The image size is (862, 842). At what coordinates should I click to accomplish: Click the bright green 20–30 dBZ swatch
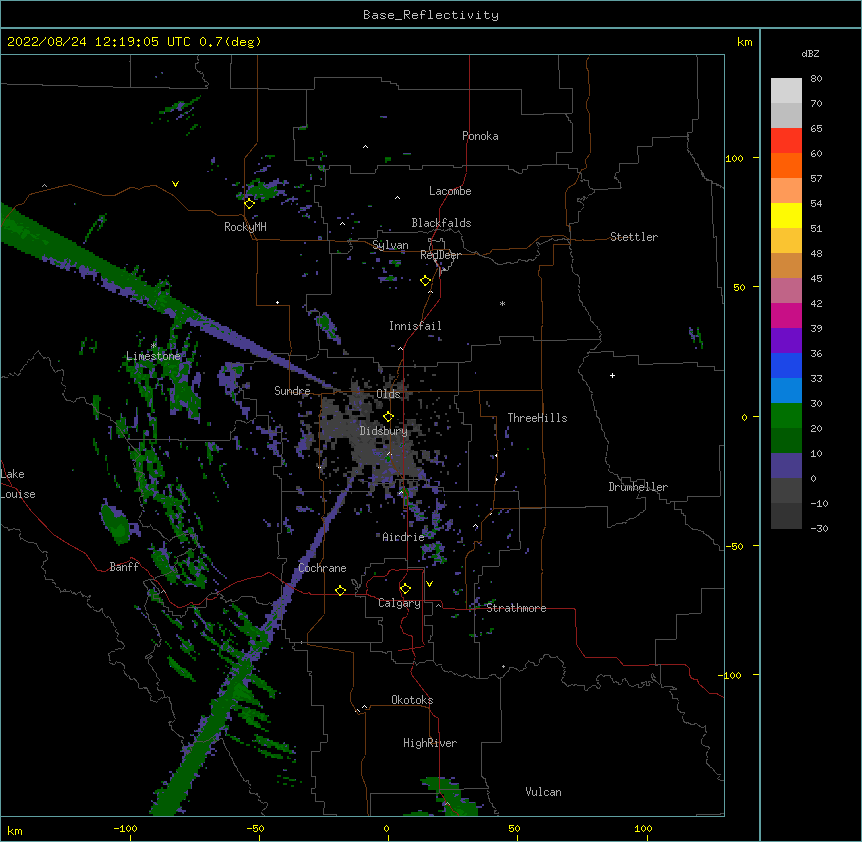786,416
